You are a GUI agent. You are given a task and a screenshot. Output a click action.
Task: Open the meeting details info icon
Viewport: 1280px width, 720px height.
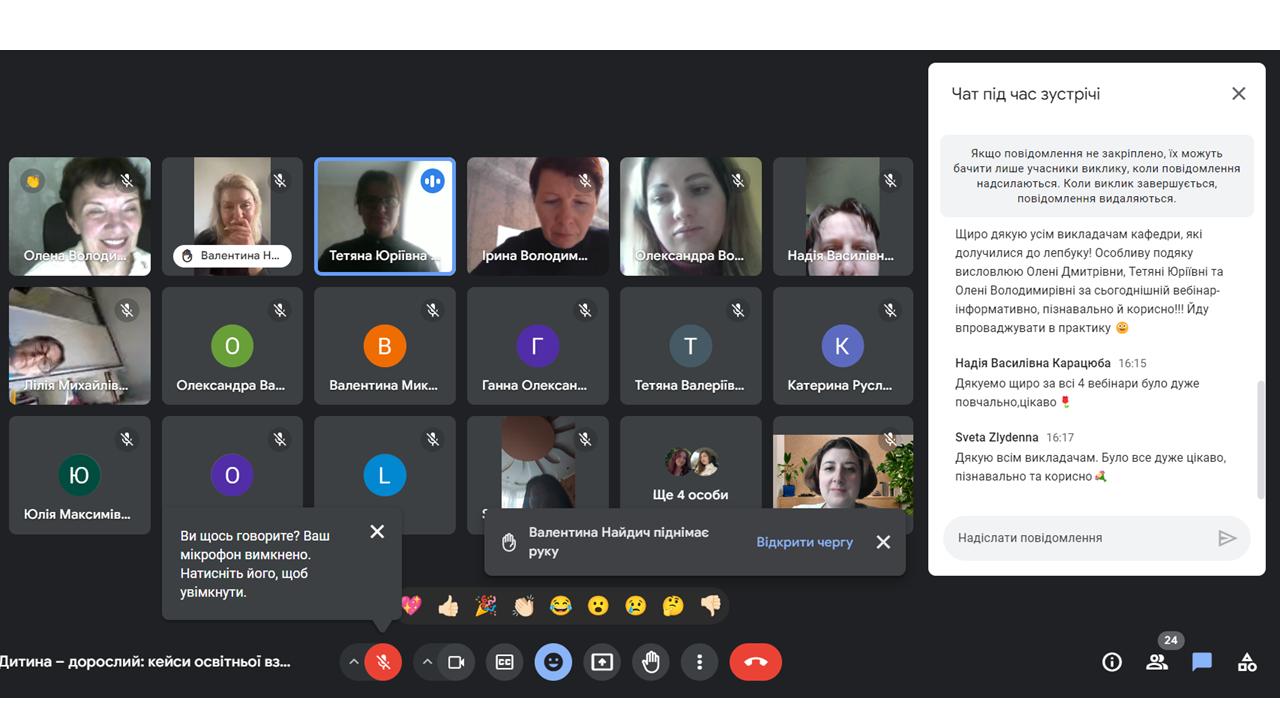click(1111, 662)
